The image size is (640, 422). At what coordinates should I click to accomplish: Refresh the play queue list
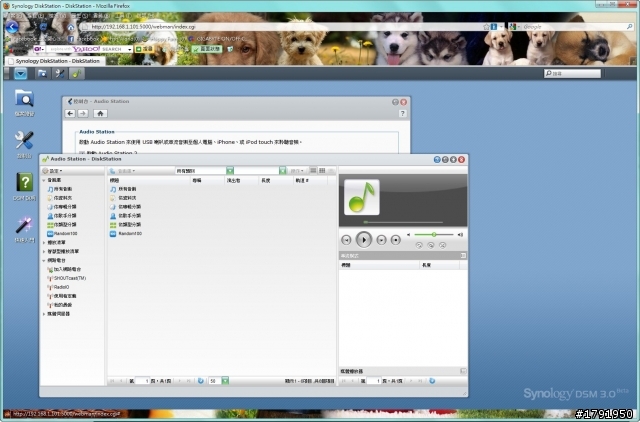(x=432, y=381)
